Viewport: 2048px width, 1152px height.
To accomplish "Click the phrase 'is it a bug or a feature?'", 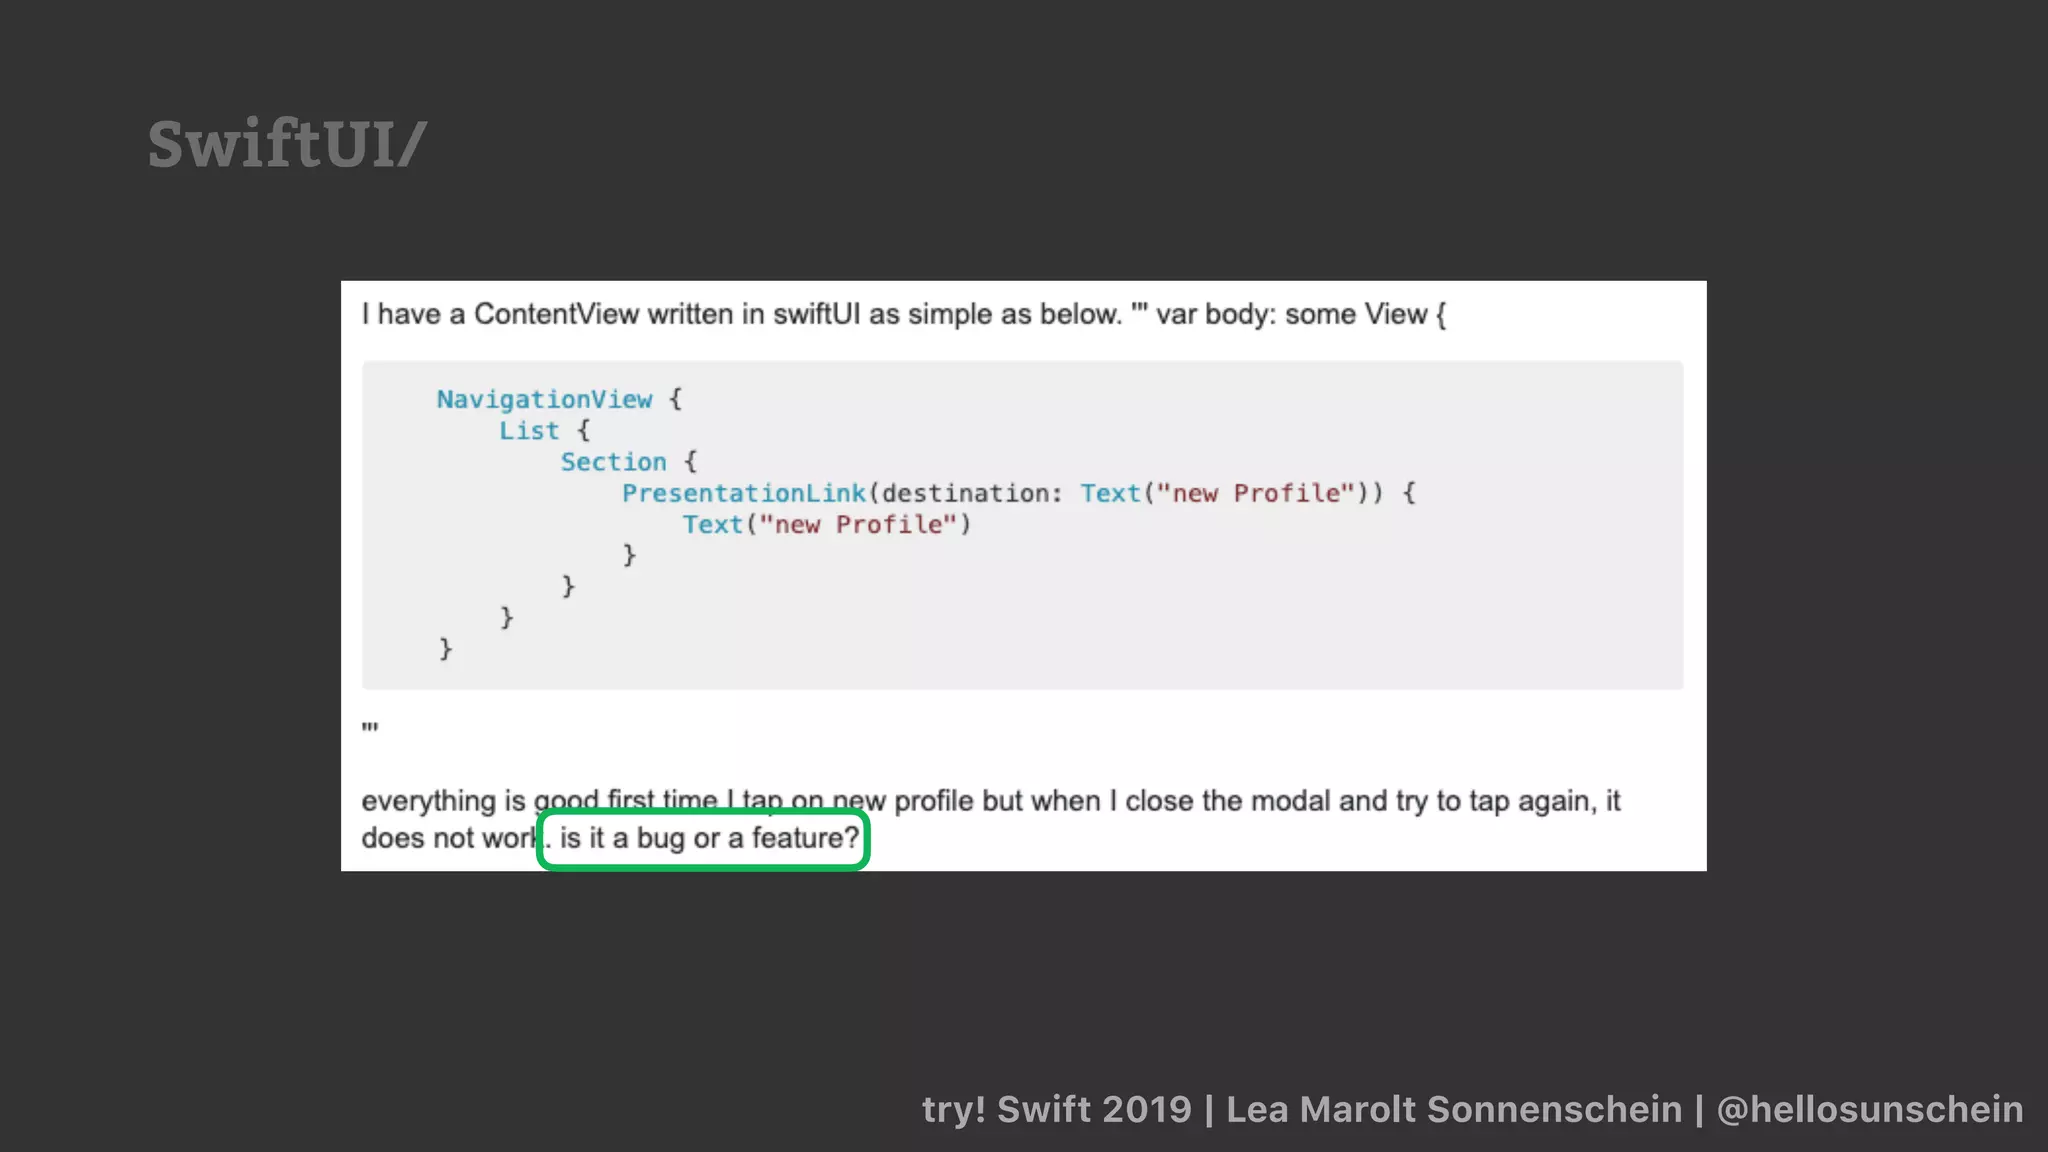I will click(x=709, y=838).
